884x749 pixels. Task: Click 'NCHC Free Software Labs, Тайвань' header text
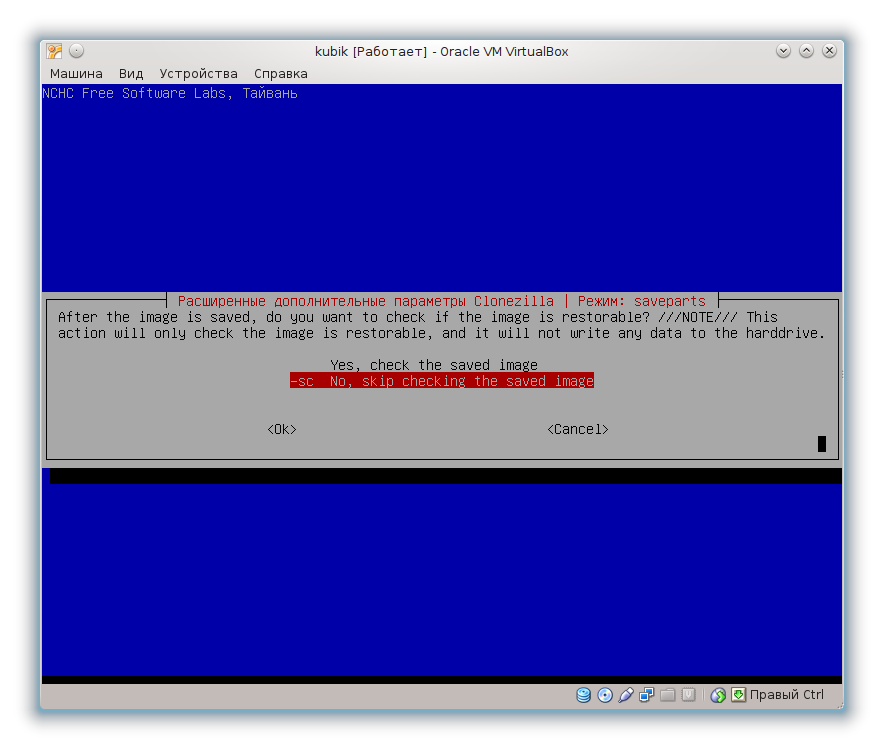point(170,94)
